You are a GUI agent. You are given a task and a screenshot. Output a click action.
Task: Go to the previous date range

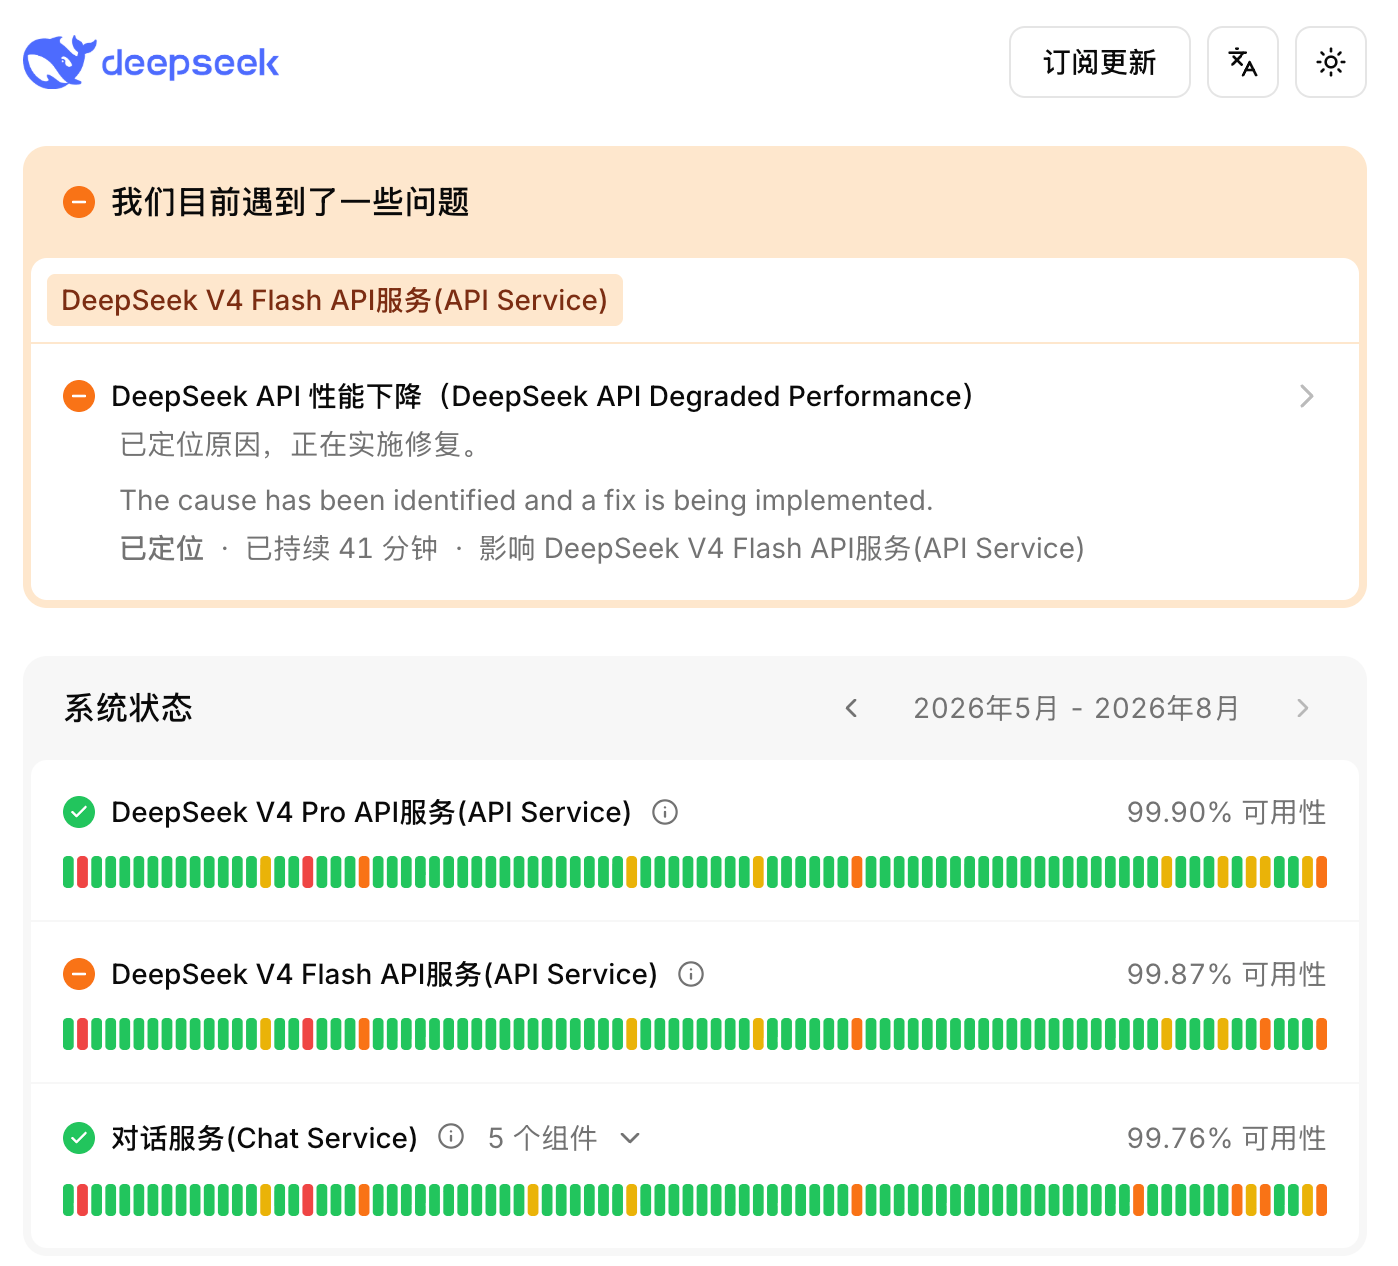pos(851,708)
